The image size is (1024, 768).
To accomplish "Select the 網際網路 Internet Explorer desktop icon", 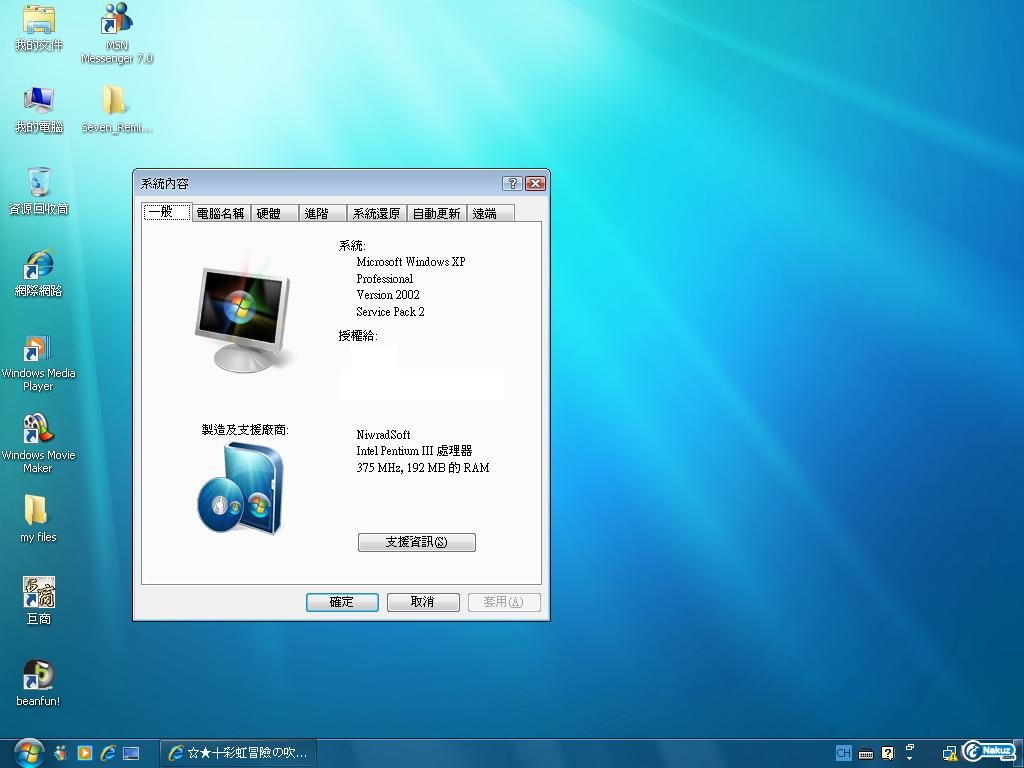I will [39, 273].
